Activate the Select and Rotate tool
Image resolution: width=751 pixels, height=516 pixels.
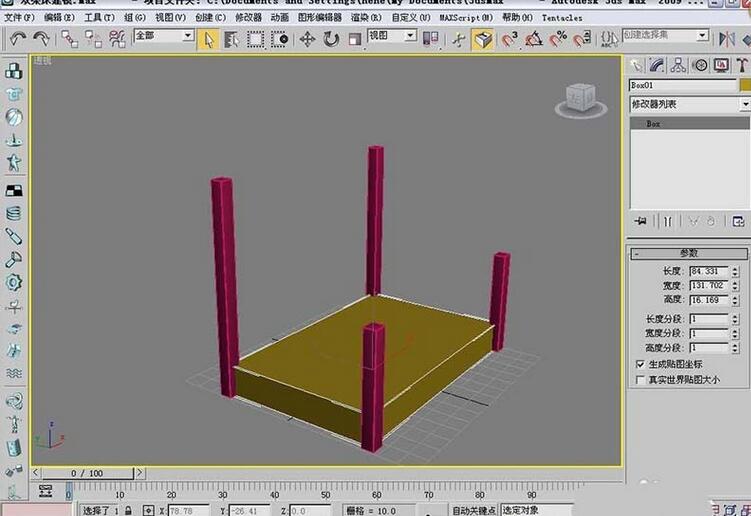(x=331, y=39)
